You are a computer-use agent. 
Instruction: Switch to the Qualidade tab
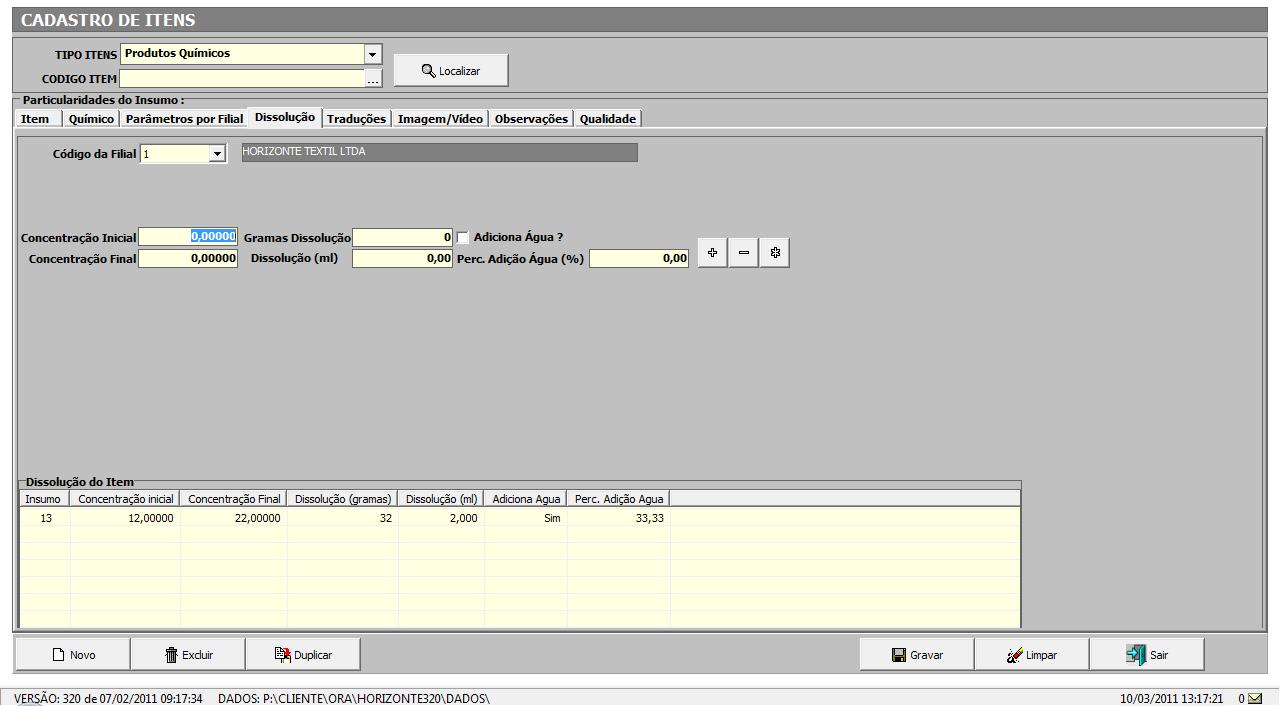click(607, 119)
